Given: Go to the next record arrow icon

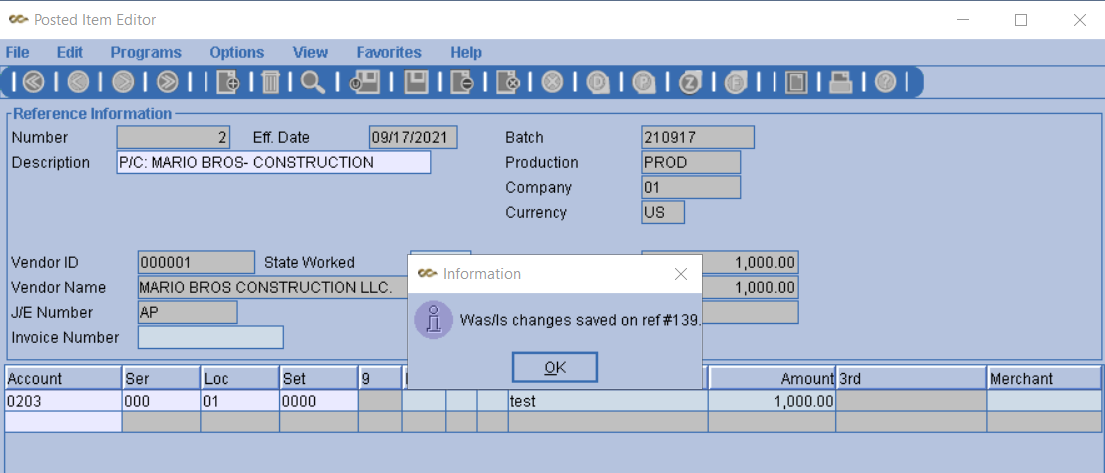Looking at the screenshot, I should (x=123, y=82).
